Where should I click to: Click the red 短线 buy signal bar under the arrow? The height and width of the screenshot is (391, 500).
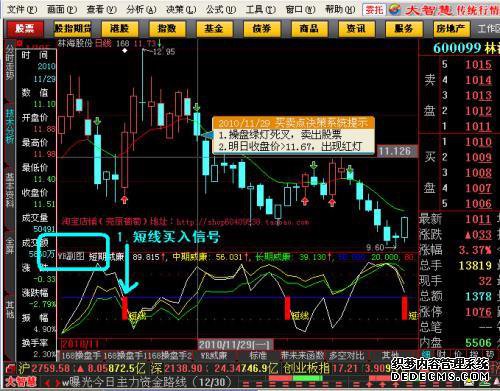(125, 308)
